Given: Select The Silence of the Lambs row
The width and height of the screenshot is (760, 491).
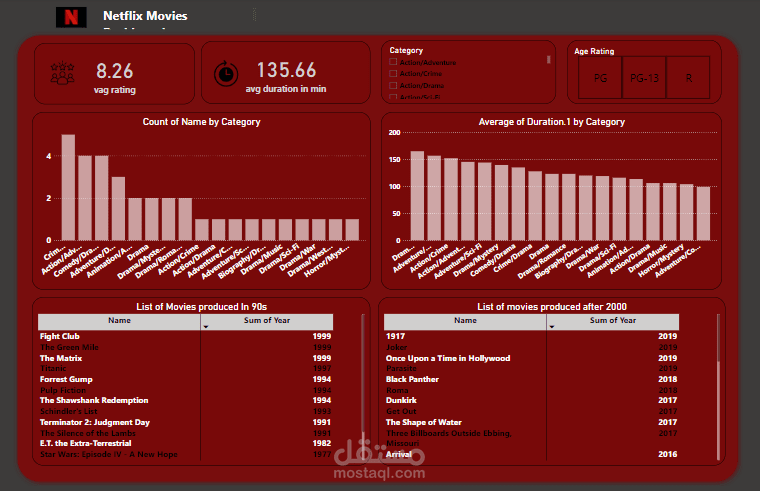Looking at the screenshot, I should (186, 433).
